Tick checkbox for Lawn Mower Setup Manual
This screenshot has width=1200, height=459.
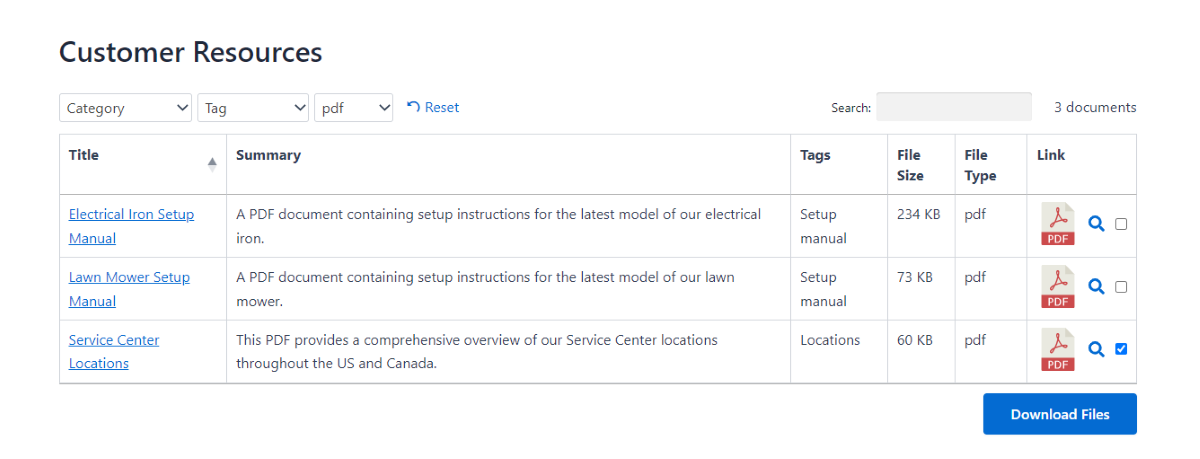pyautogui.click(x=1121, y=287)
